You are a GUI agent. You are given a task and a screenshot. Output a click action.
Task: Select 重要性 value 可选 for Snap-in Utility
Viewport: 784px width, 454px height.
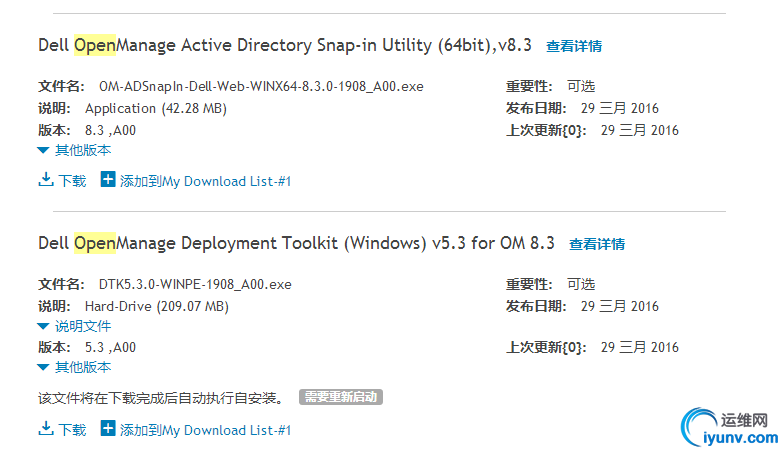click(x=581, y=86)
